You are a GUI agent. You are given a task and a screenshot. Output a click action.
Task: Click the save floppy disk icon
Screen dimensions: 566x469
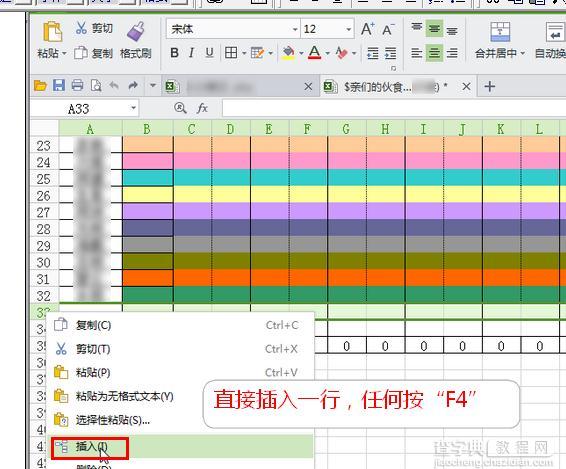(x=59, y=86)
